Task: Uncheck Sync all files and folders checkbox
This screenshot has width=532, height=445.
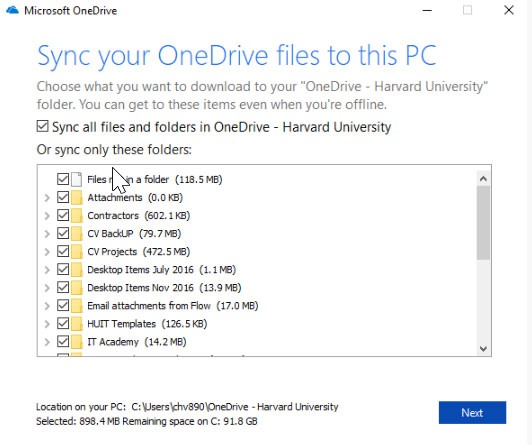Action: tap(42, 127)
